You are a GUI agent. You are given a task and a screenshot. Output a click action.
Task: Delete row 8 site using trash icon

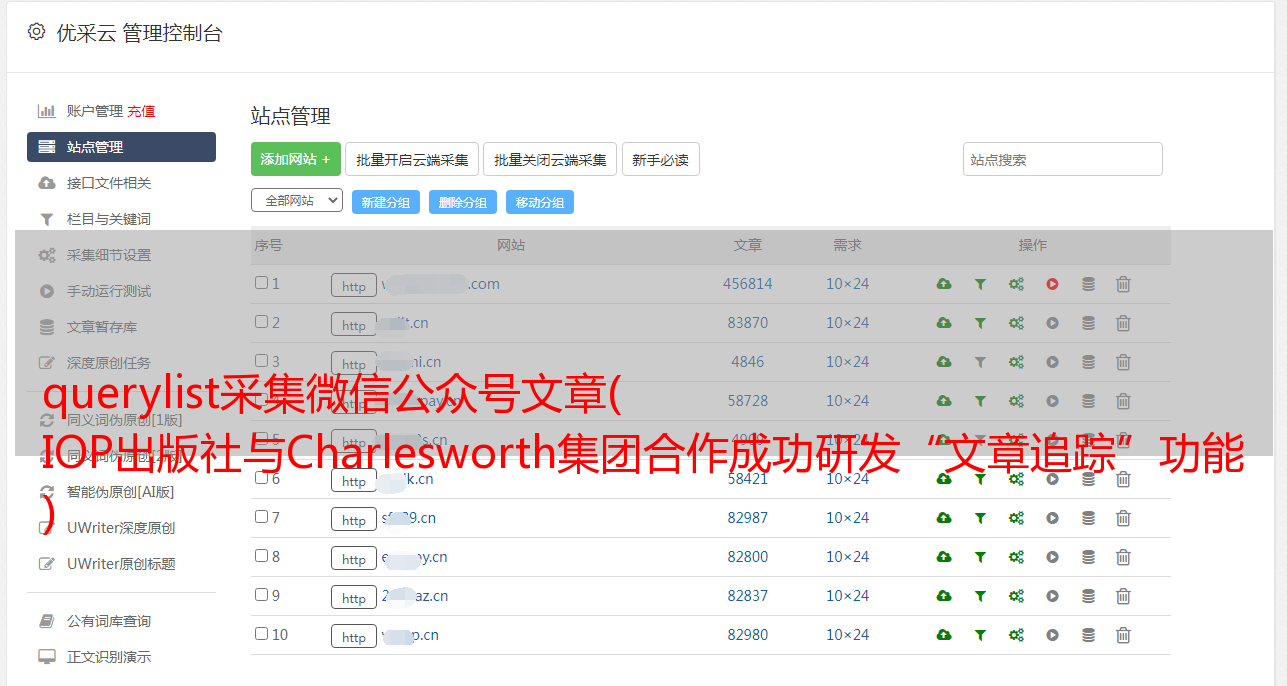(1123, 557)
